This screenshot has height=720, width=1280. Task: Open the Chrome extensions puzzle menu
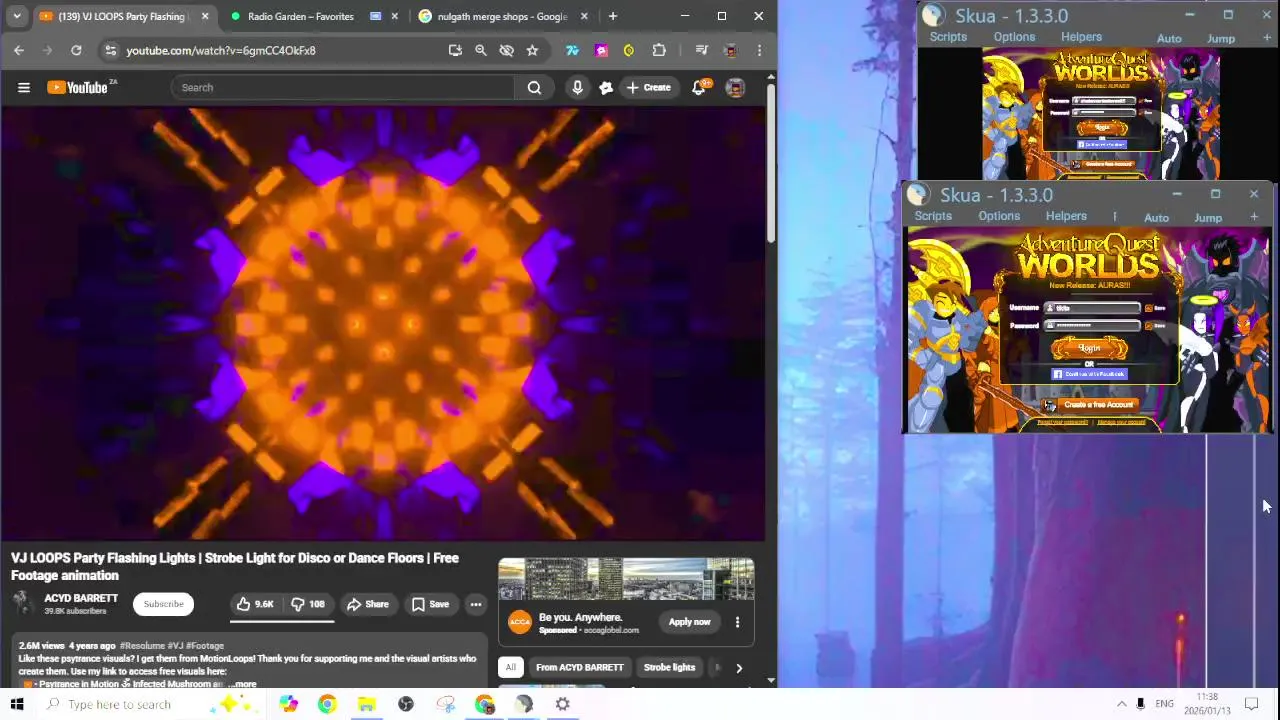coord(659,50)
